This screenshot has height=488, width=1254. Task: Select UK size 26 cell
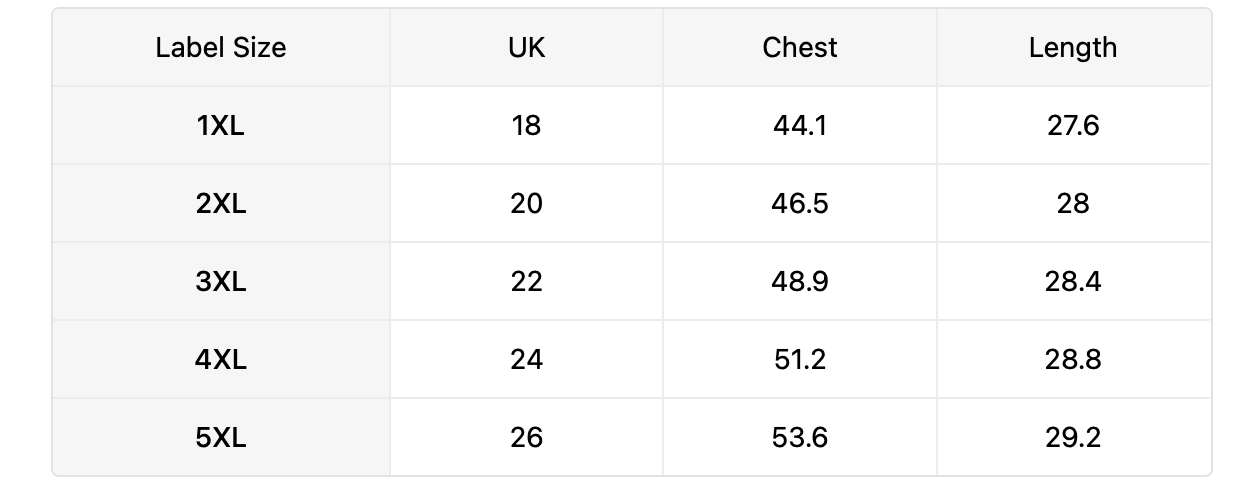pyautogui.click(x=526, y=437)
